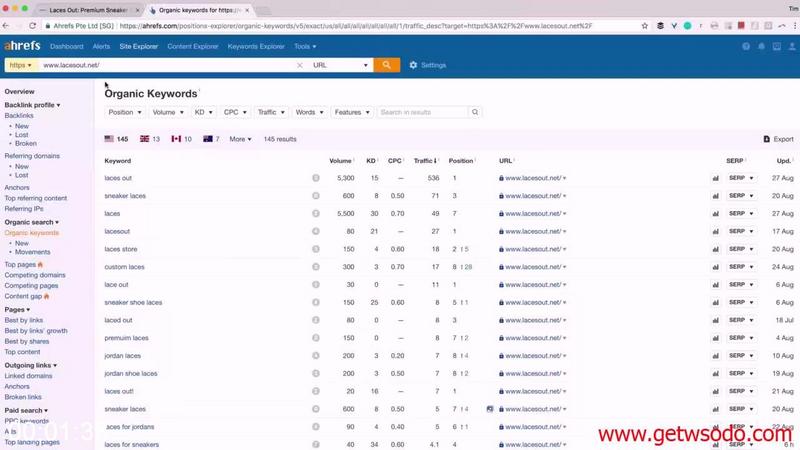Open chart icon for custom laces row
Viewport: 800px width, 450px height.
(x=715, y=267)
